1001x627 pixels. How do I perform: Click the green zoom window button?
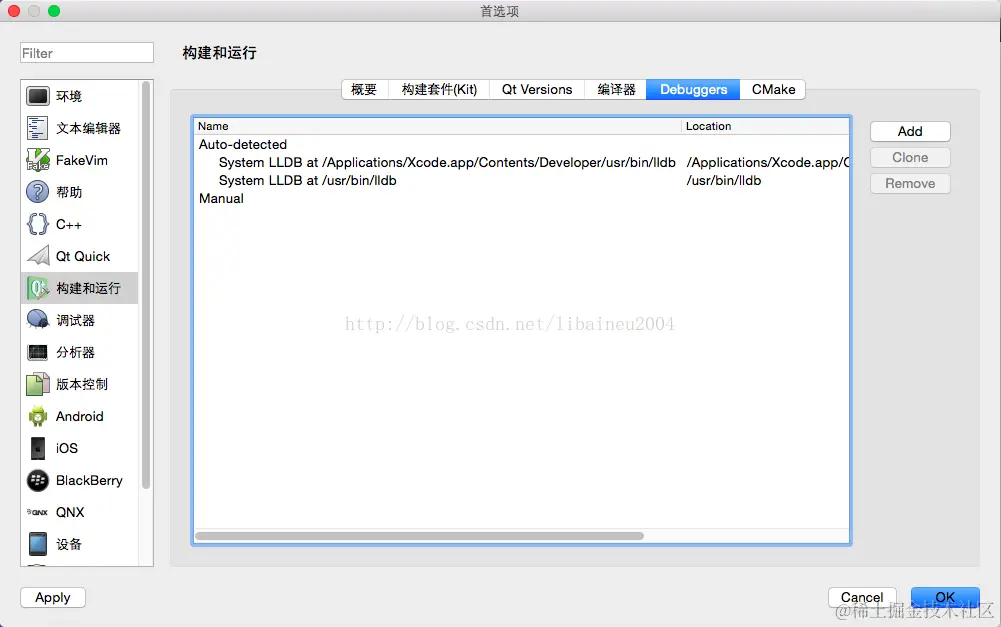click(x=54, y=11)
